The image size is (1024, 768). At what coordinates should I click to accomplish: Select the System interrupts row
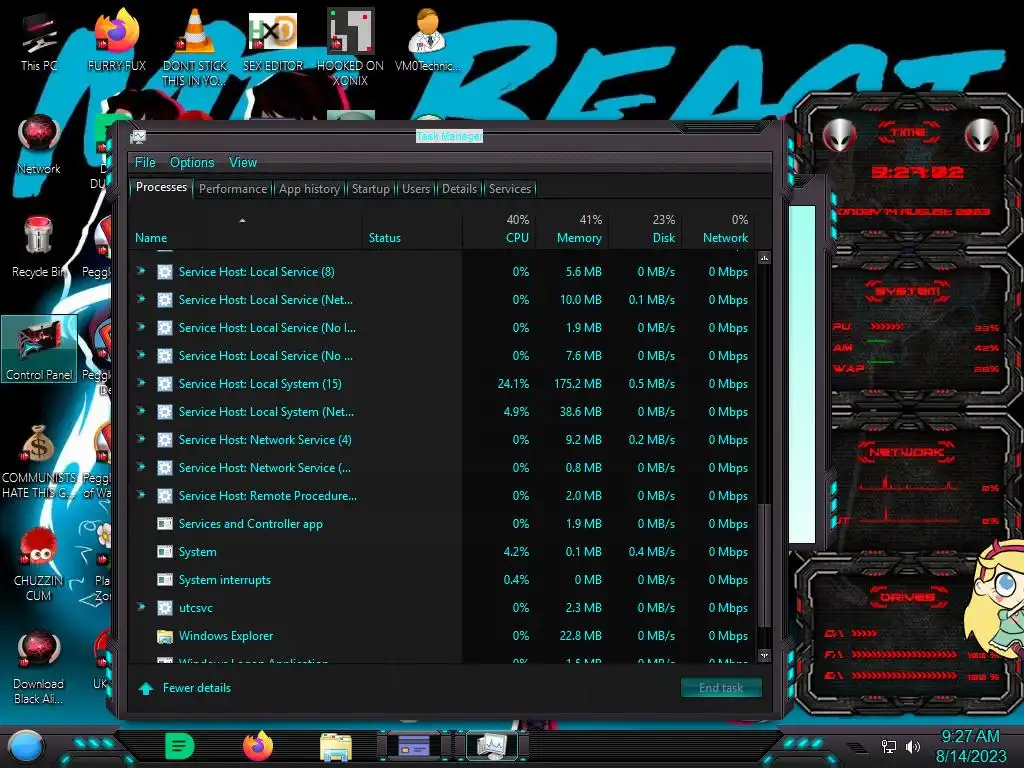point(443,580)
